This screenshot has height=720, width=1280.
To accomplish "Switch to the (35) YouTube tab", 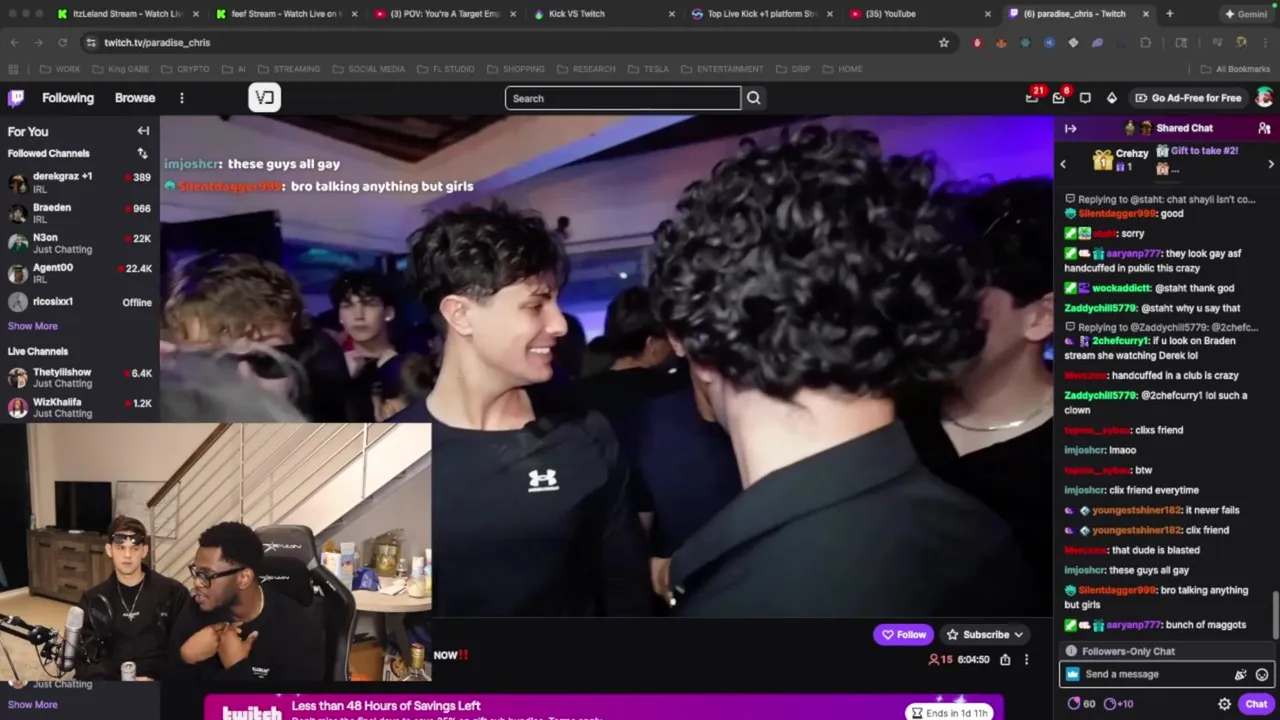I will coord(918,14).
